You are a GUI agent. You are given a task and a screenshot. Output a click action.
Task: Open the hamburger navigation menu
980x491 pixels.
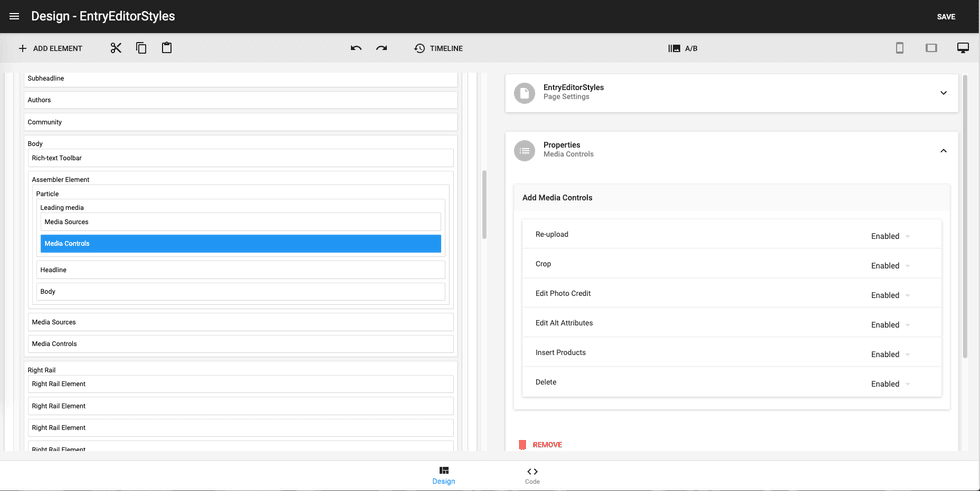(14, 16)
